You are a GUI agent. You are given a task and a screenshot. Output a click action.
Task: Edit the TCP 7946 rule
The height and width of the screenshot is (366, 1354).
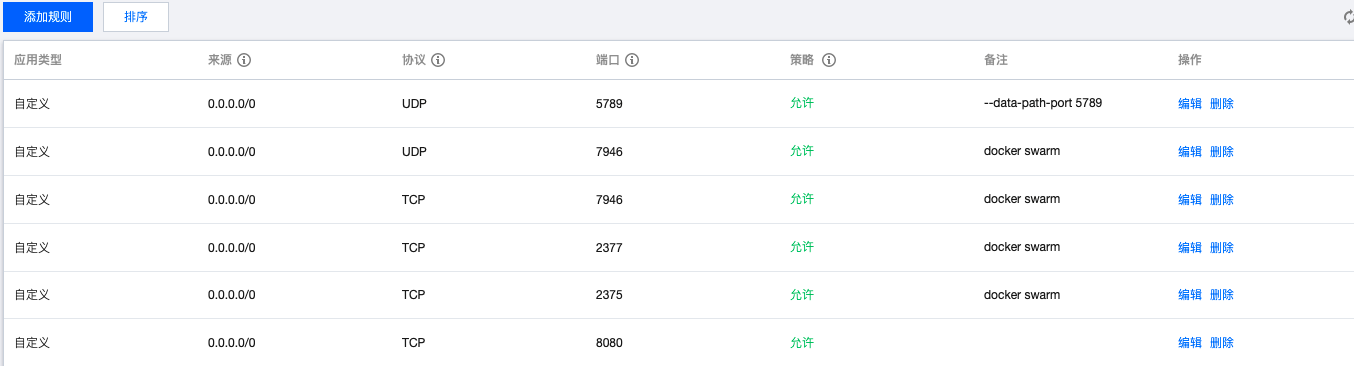(x=1190, y=199)
